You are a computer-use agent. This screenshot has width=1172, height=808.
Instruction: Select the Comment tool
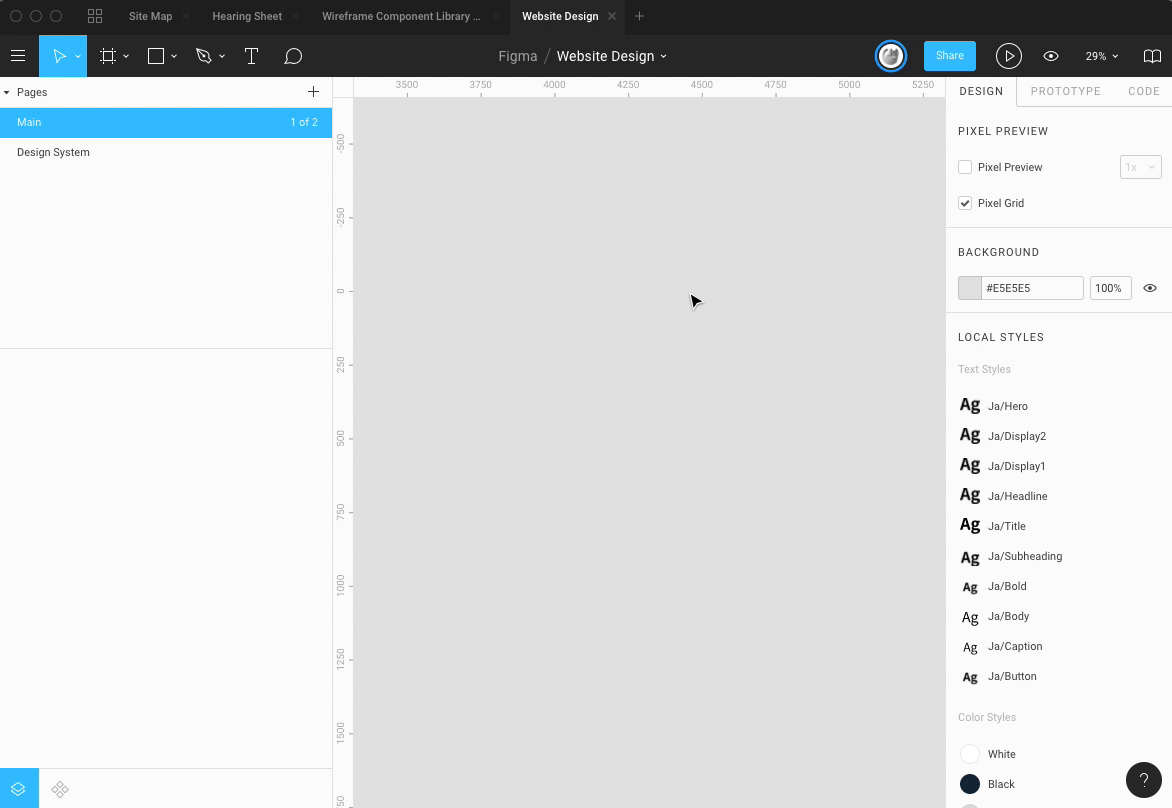pos(293,56)
